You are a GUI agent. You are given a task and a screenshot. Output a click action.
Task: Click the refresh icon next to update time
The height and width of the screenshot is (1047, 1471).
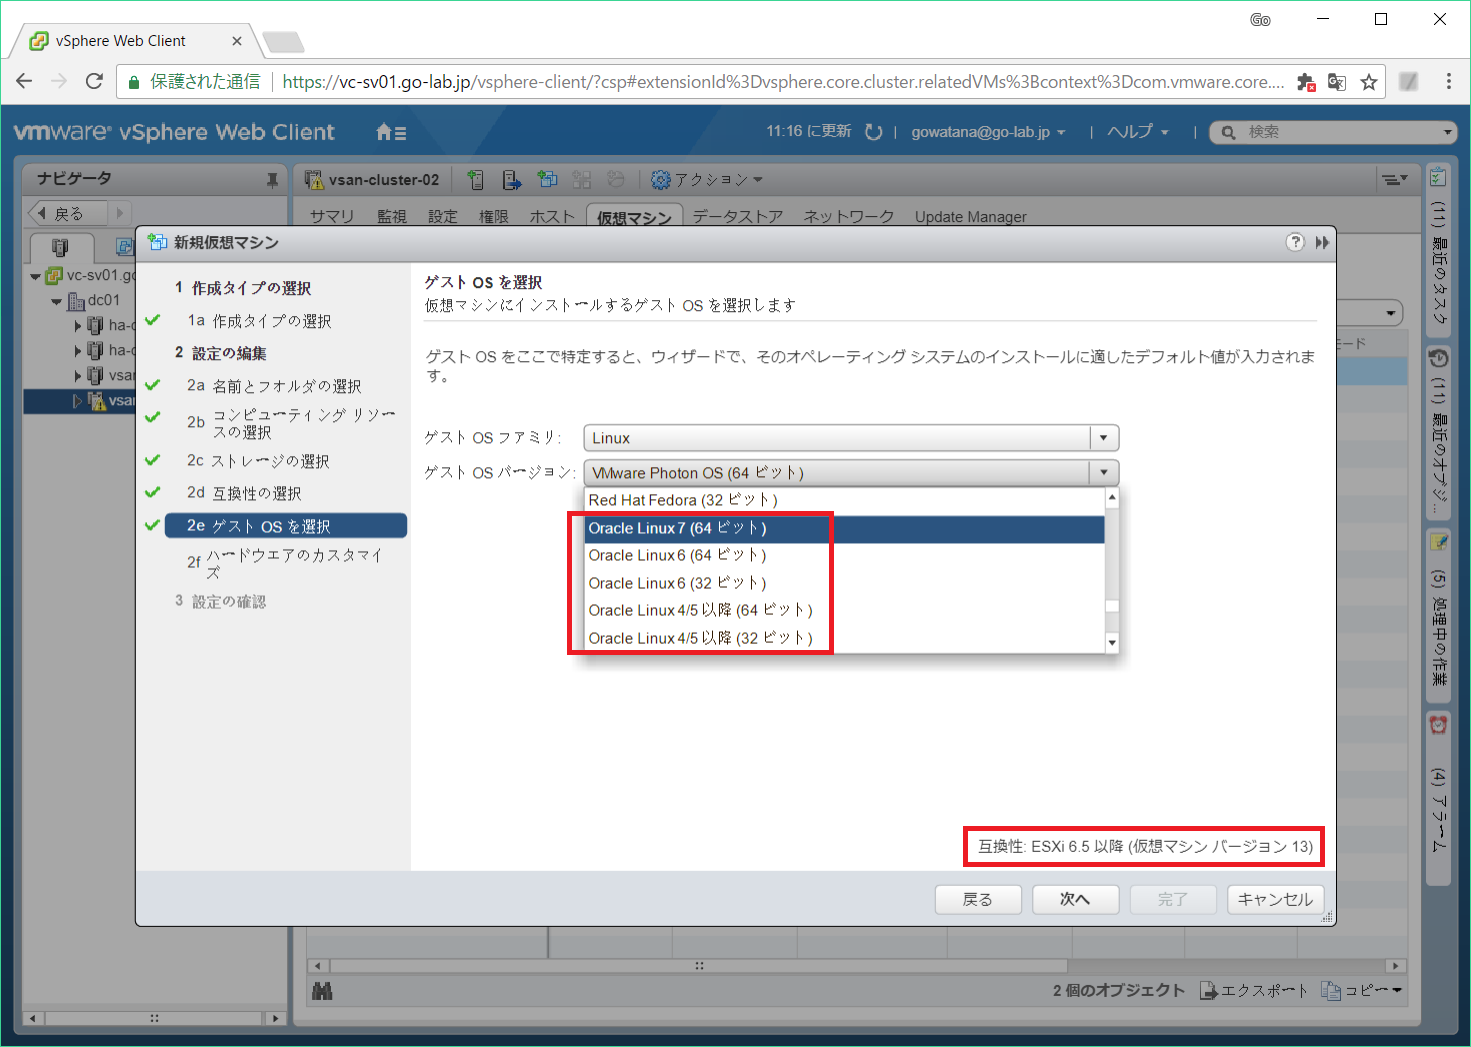coord(873,132)
